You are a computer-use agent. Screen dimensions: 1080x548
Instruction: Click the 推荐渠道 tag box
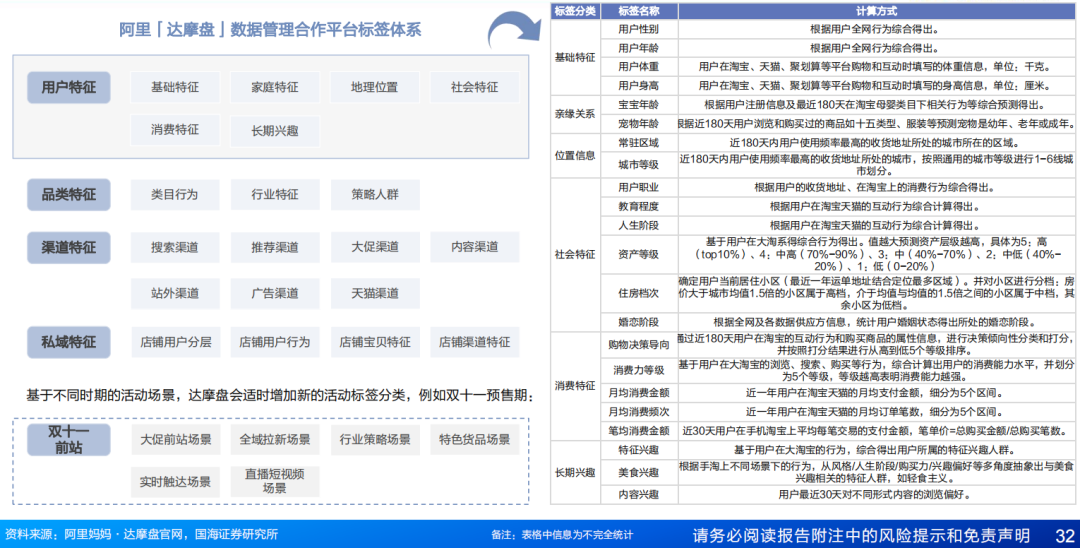point(275,247)
